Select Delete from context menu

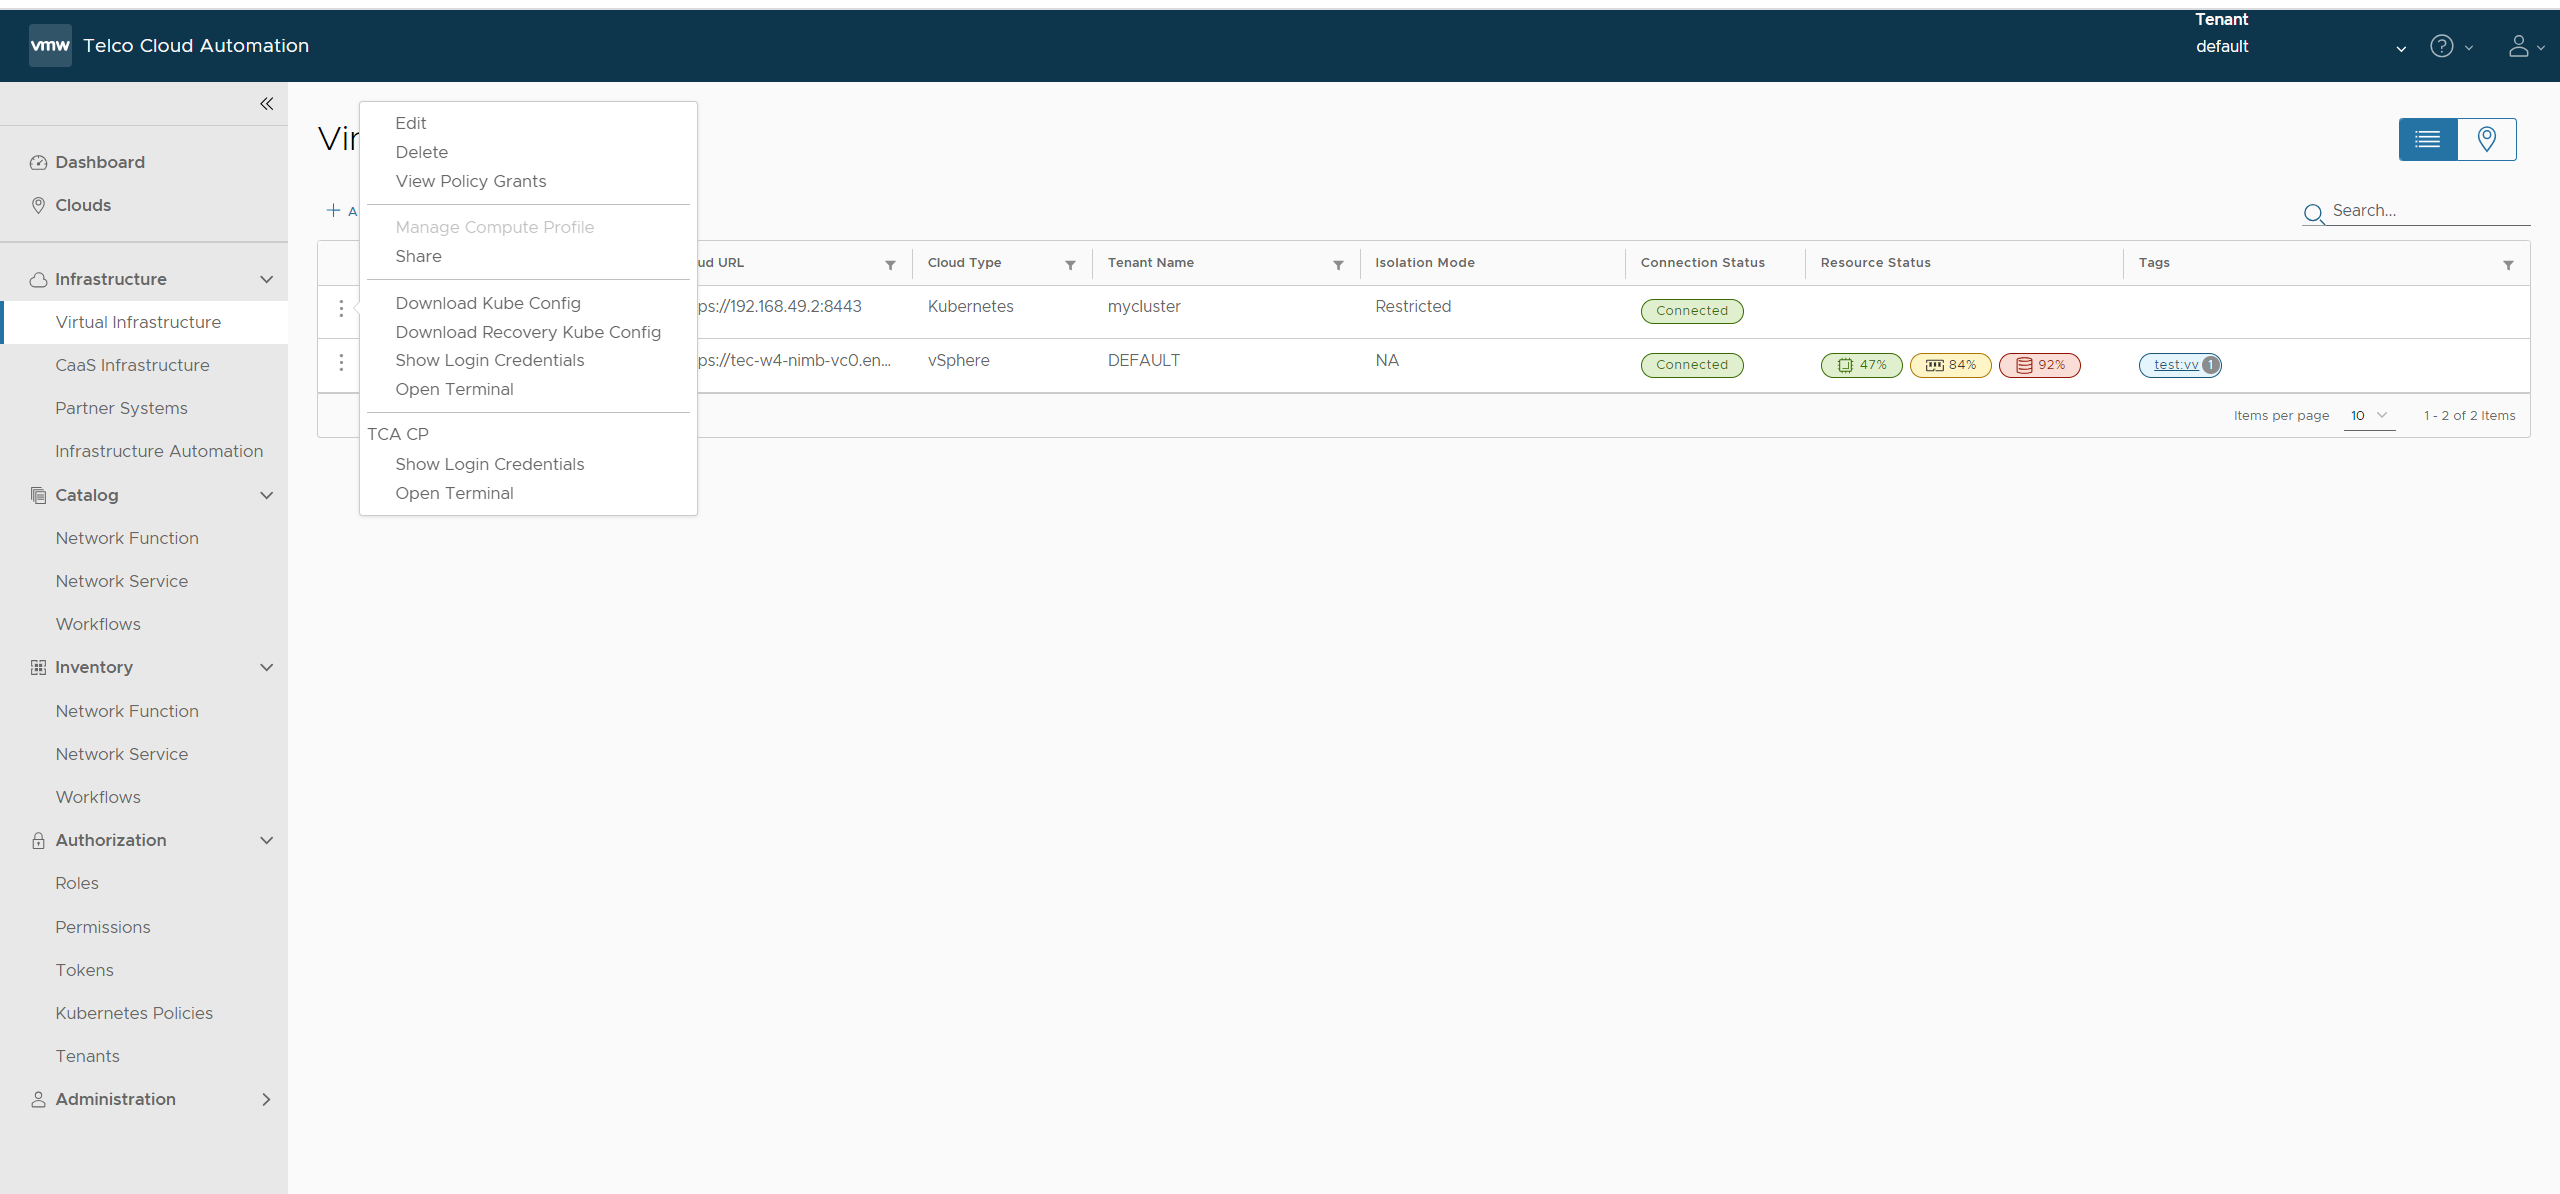click(421, 152)
